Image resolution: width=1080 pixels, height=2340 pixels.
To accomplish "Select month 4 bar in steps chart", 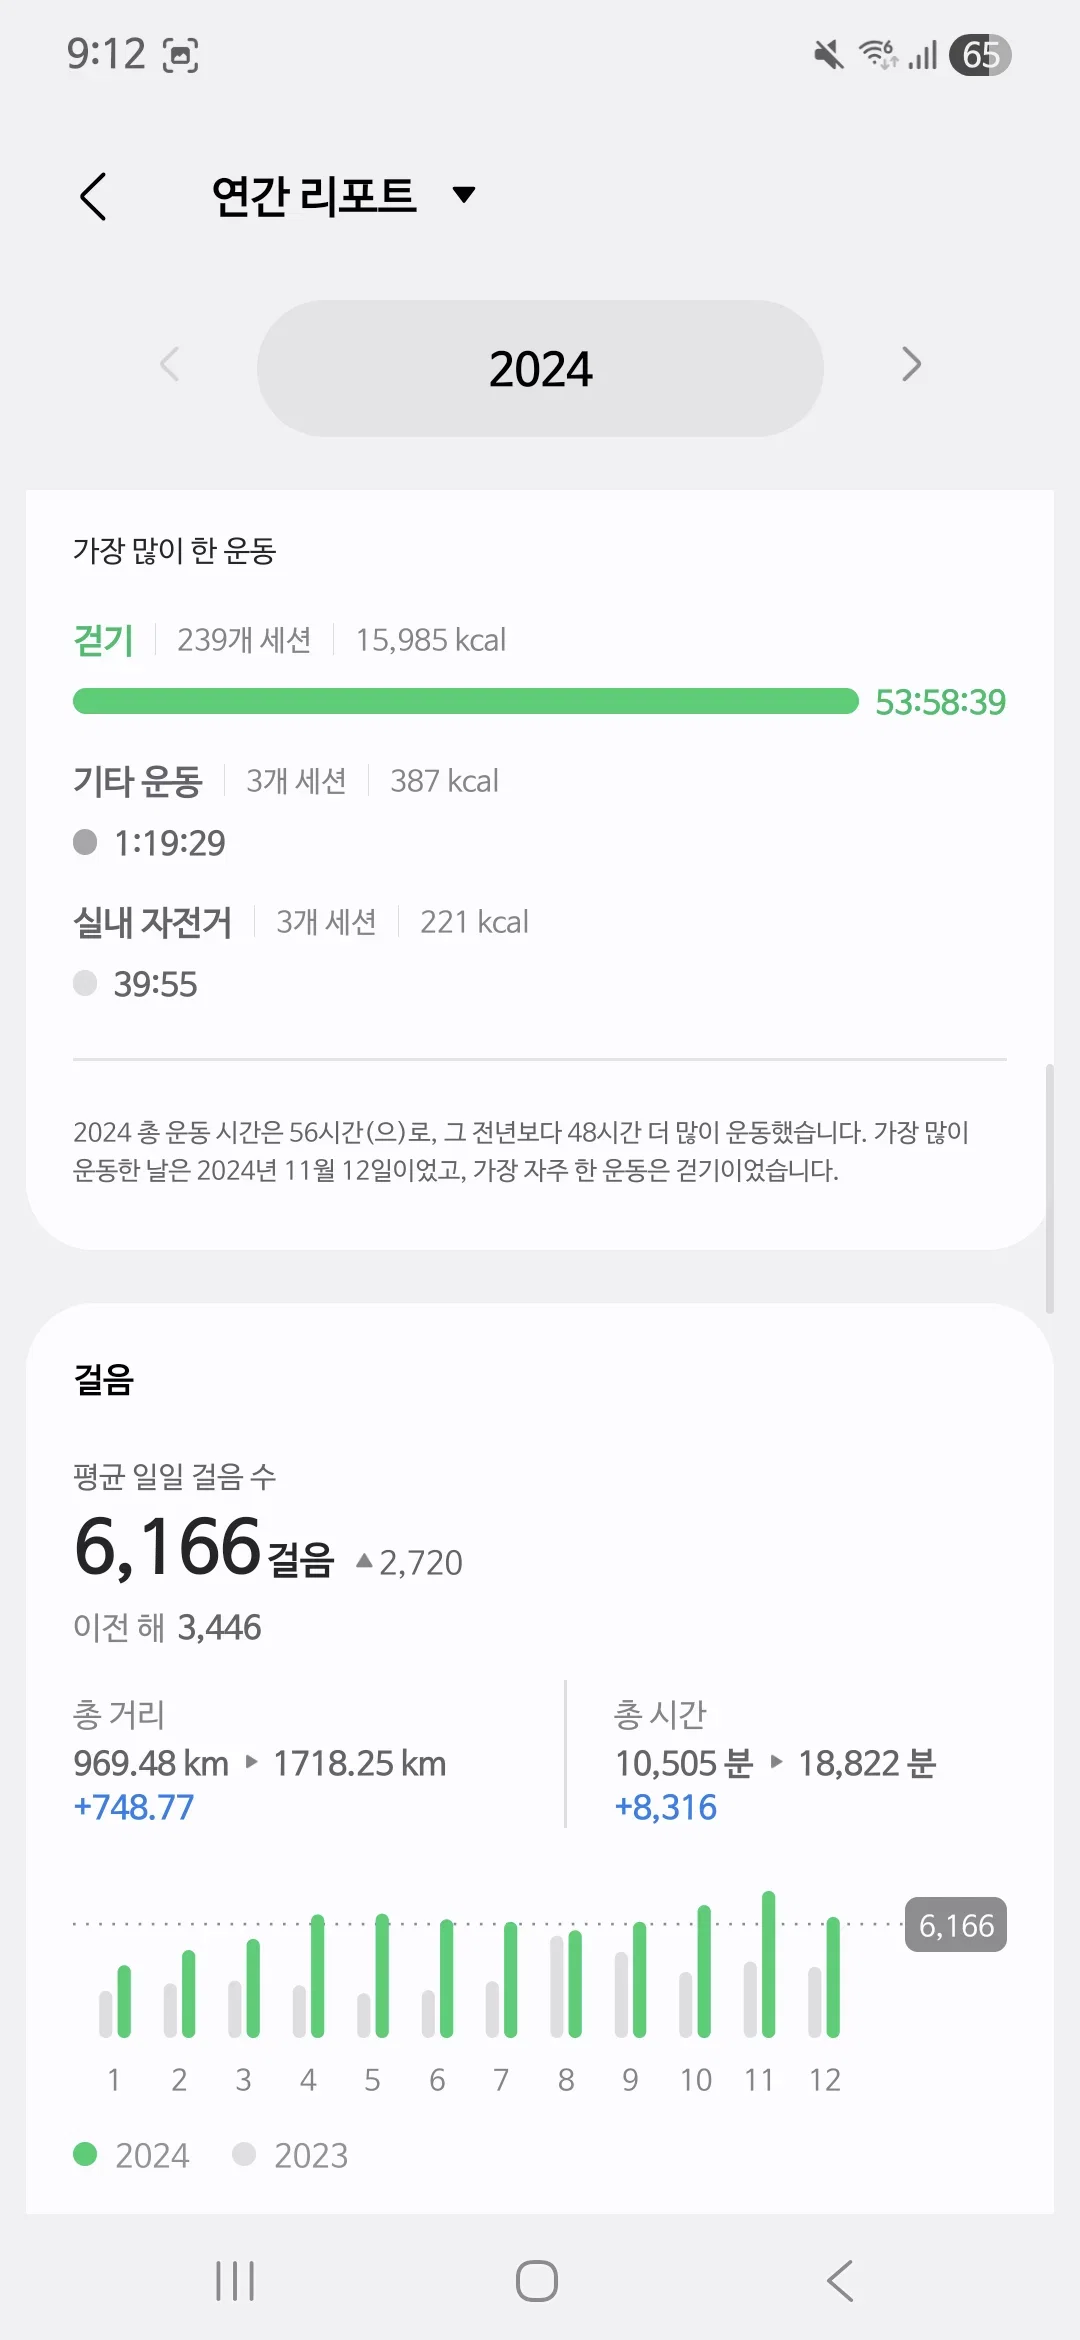I will 308,1977.
